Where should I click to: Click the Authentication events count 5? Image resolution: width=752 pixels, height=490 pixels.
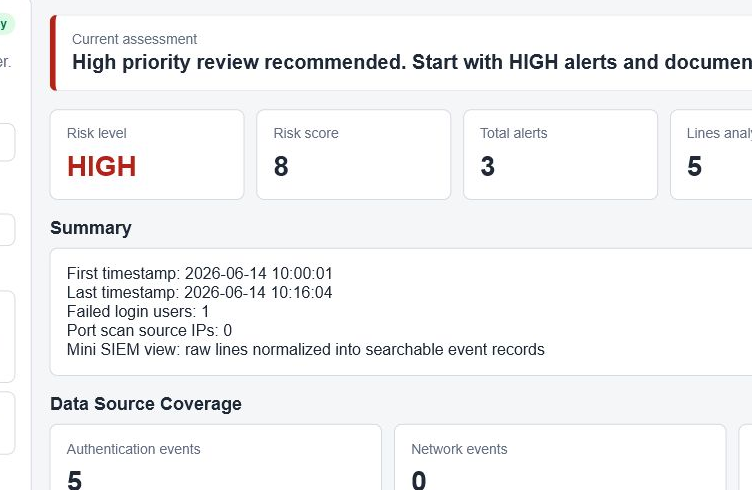75,480
